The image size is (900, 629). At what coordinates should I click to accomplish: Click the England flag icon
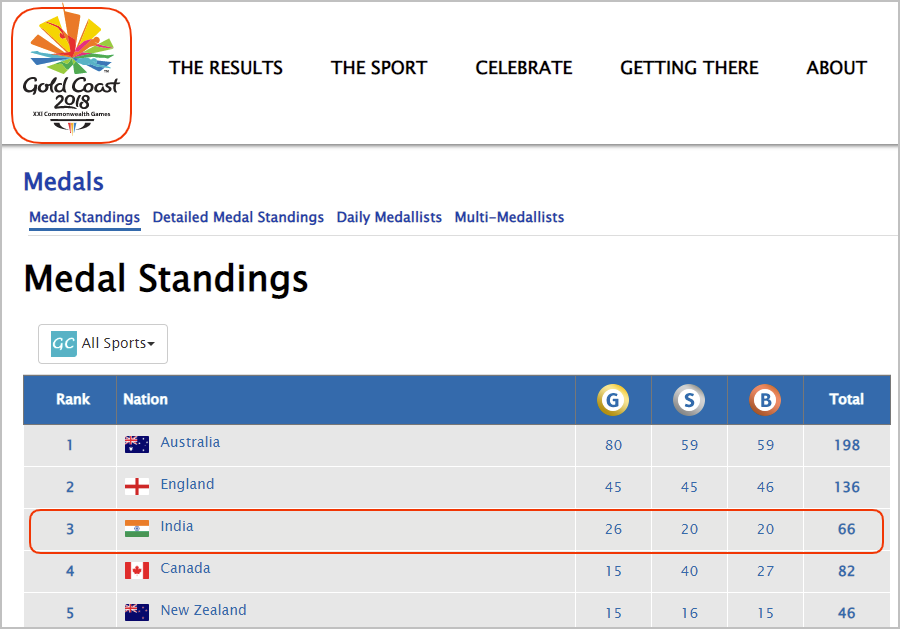pyautogui.click(x=137, y=487)
